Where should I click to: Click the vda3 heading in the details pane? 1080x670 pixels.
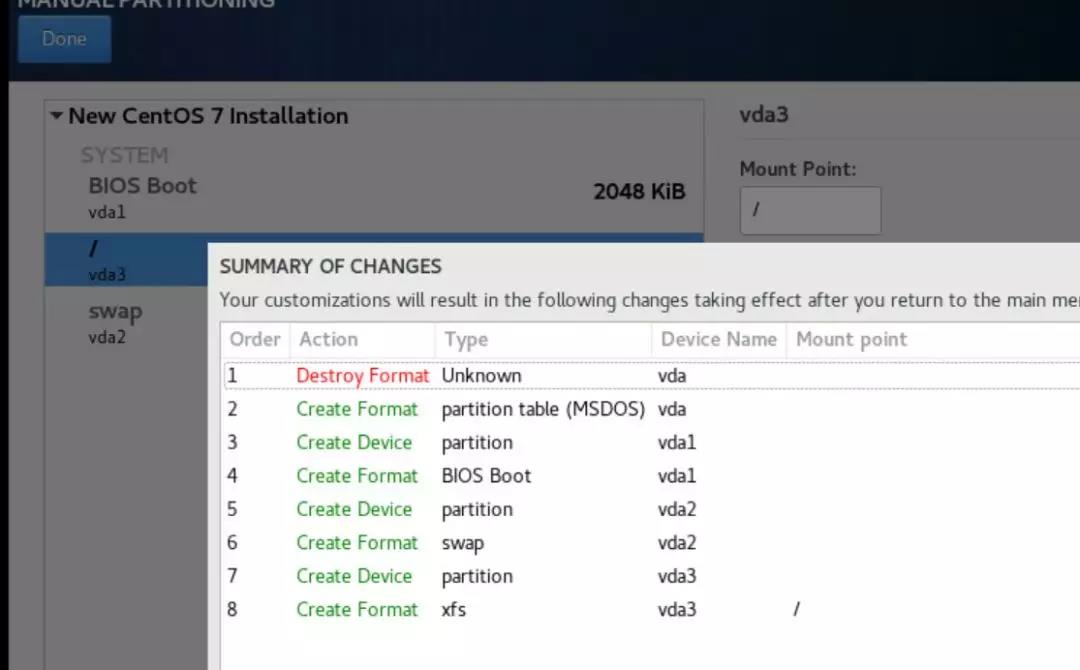[764, 114]
